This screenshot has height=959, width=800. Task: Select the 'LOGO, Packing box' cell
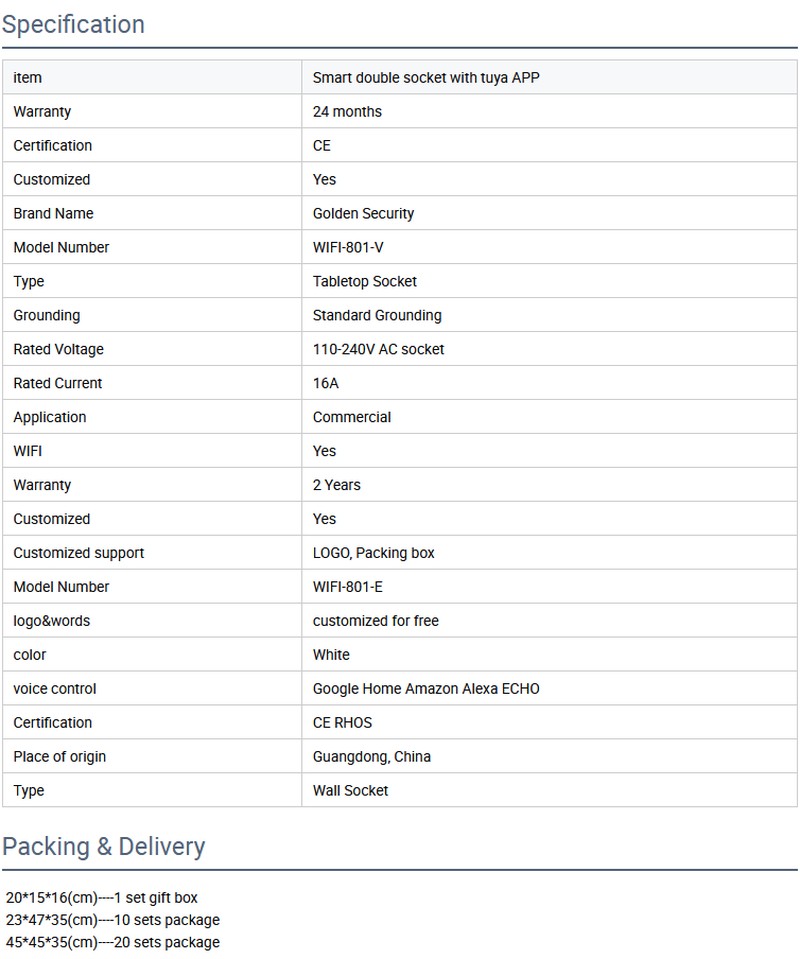pyautogui.click(x=374, y=553)
